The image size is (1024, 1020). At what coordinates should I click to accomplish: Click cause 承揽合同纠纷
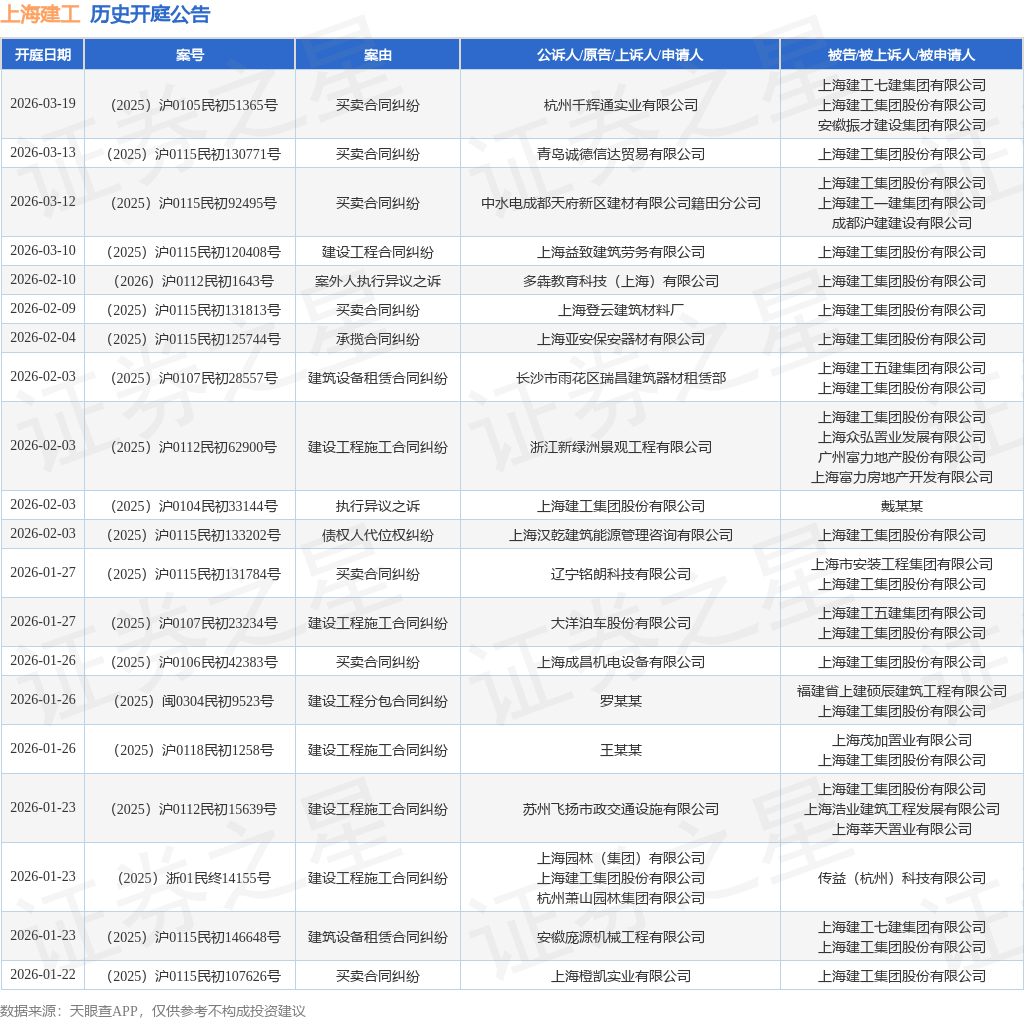377,339
